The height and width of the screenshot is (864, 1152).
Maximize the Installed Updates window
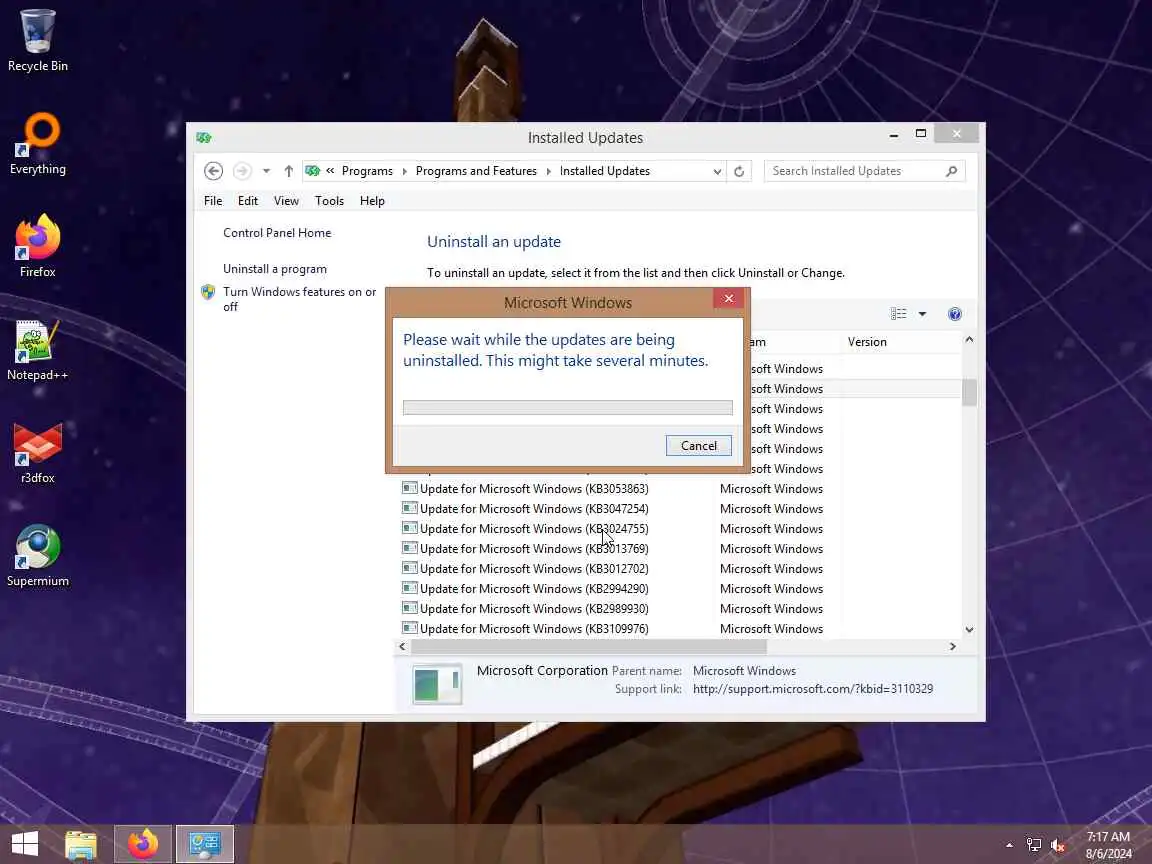pos(921,134)
